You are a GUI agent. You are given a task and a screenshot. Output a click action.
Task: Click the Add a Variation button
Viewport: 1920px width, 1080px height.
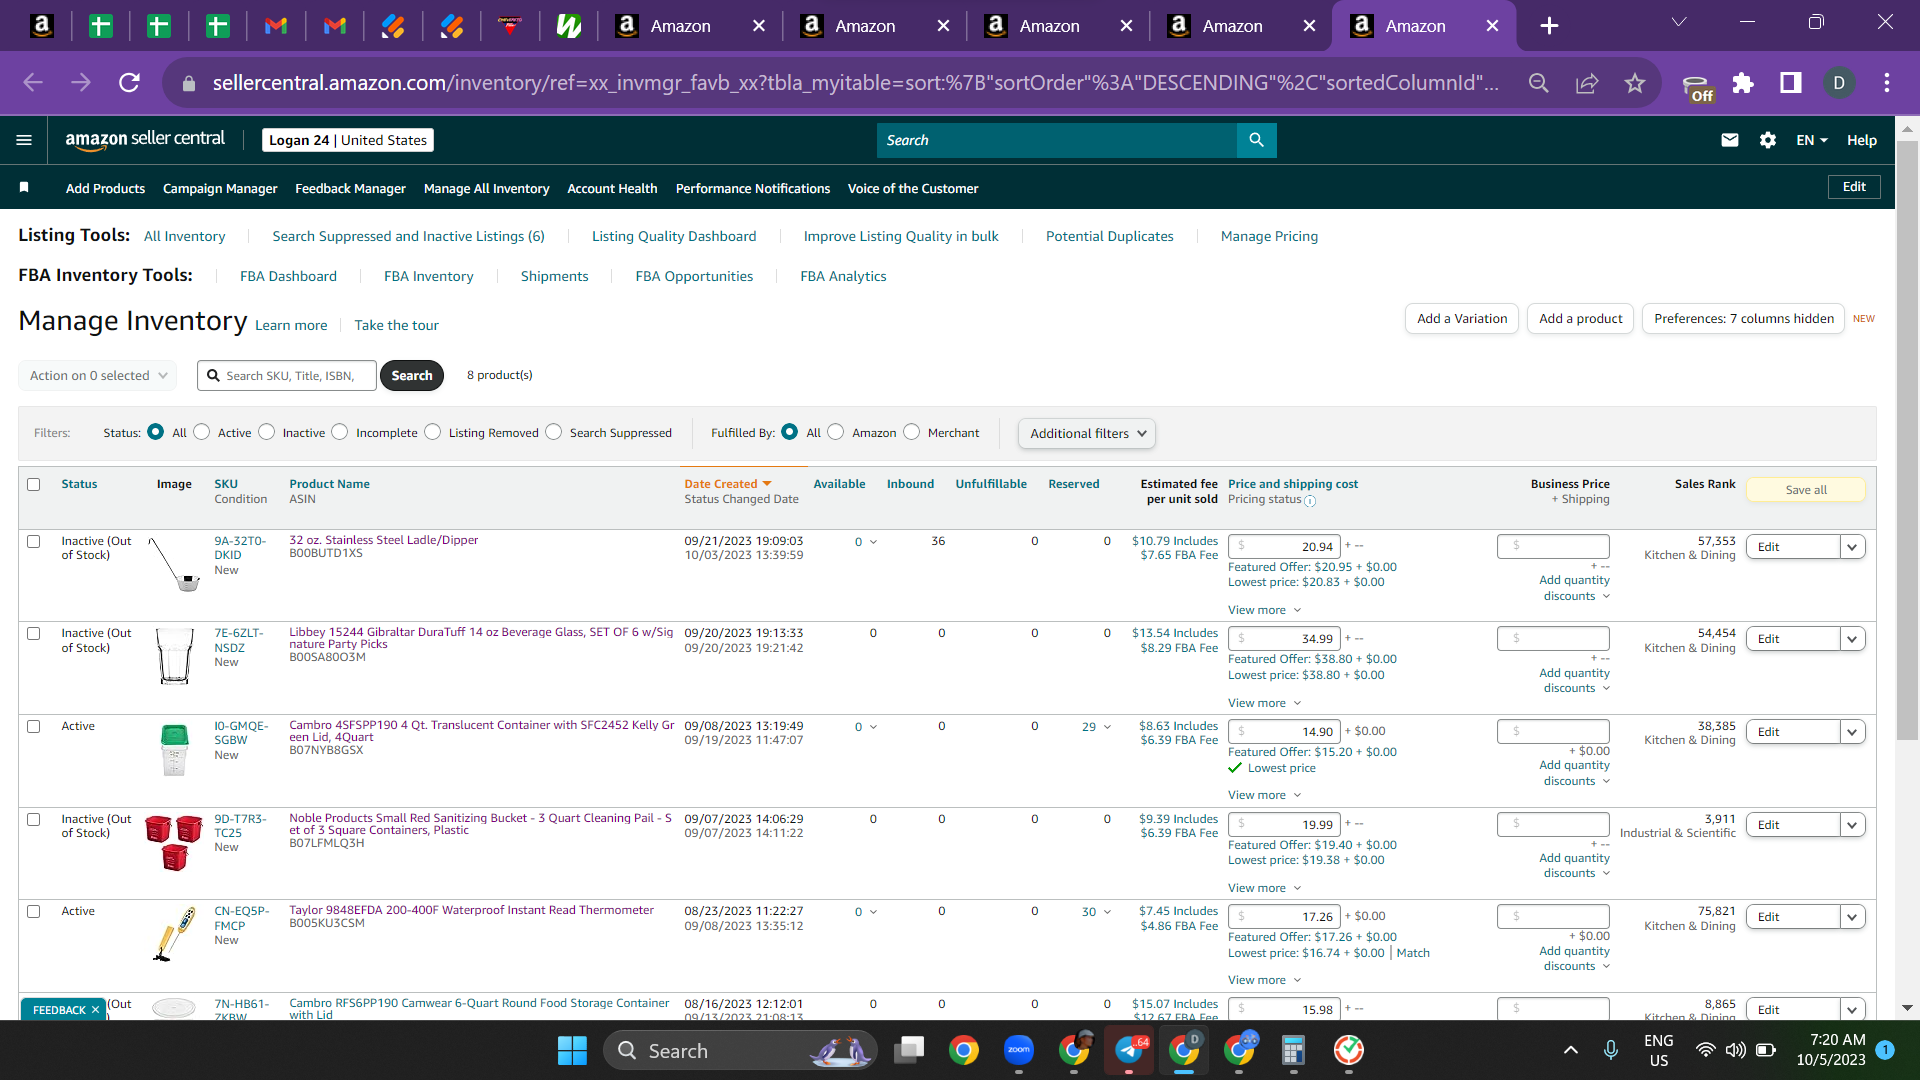point(1462,319)
